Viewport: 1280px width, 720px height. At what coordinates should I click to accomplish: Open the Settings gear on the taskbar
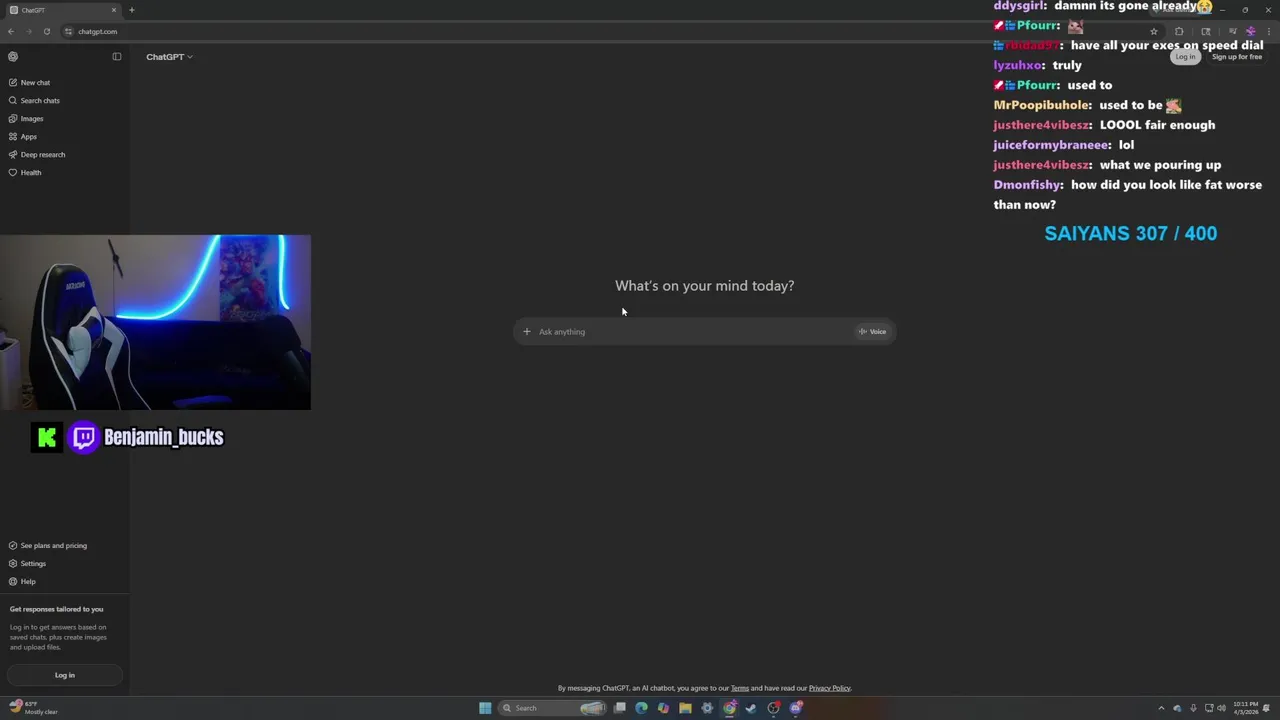pos(707,708)
